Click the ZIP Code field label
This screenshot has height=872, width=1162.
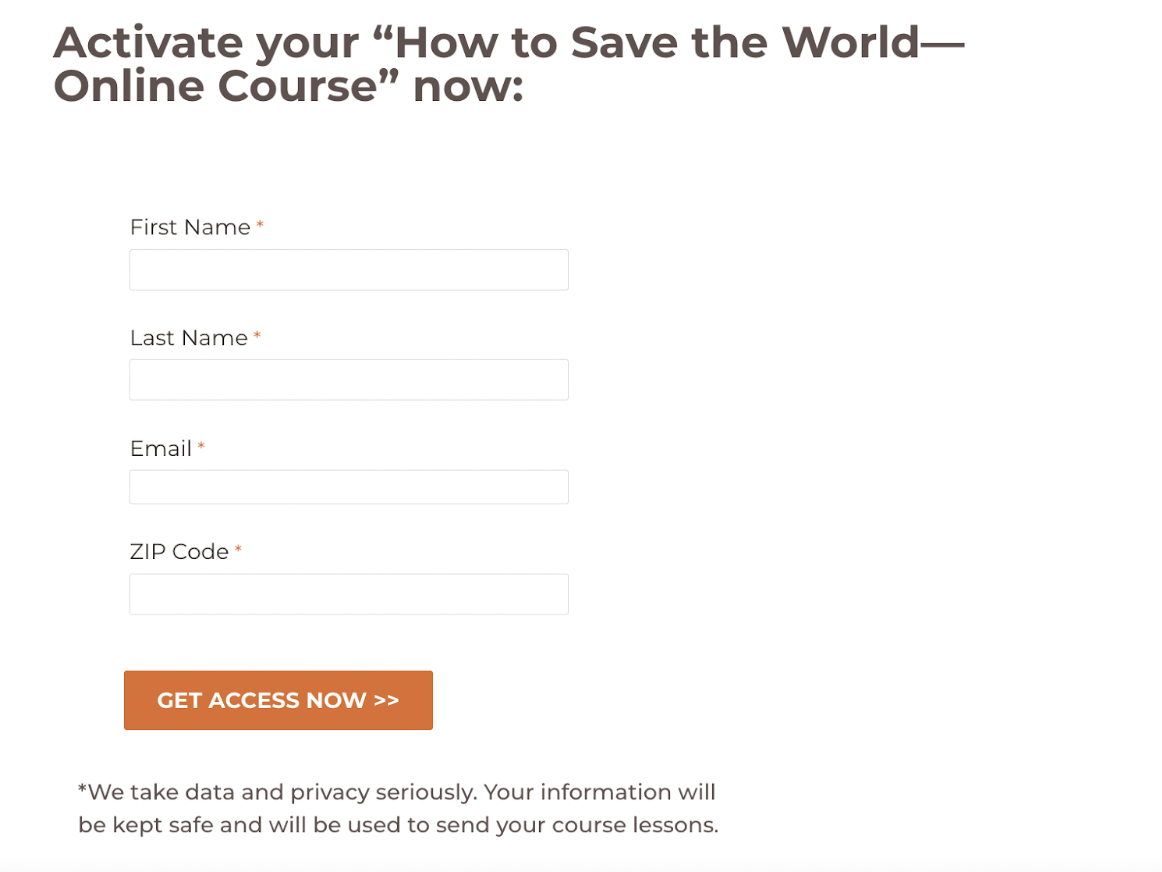point(177,551)
